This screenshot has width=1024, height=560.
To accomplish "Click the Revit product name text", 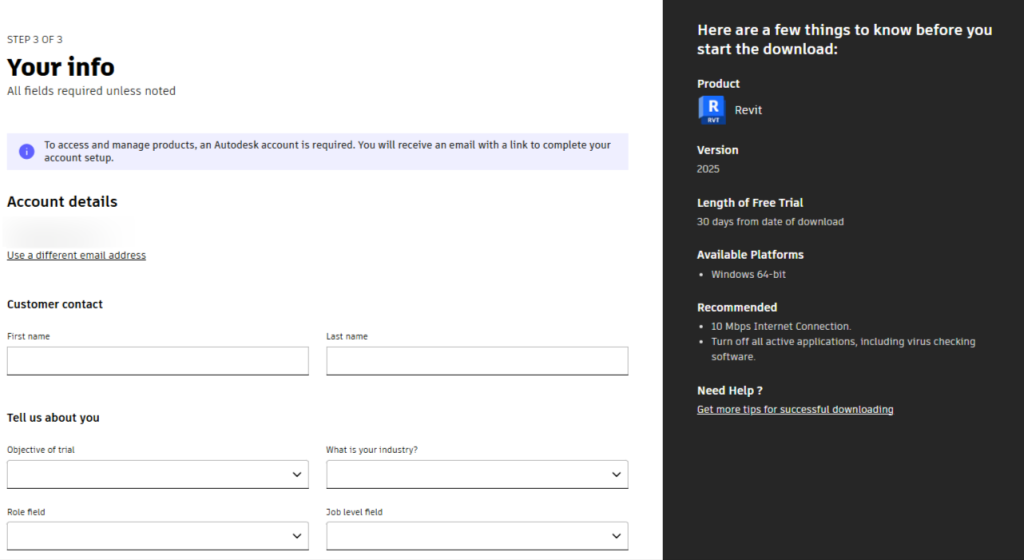I will point(748,110).
